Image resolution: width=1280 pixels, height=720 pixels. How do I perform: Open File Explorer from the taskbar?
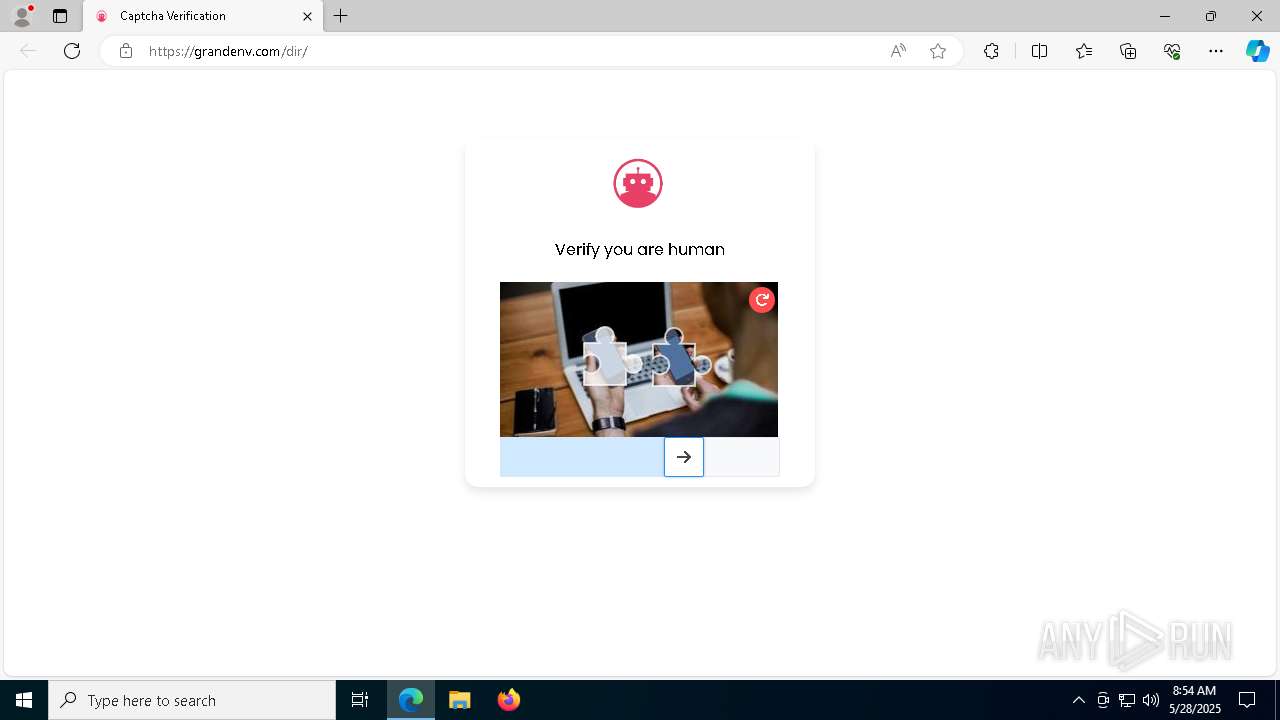pyautogui.click(x=460, y=700)
